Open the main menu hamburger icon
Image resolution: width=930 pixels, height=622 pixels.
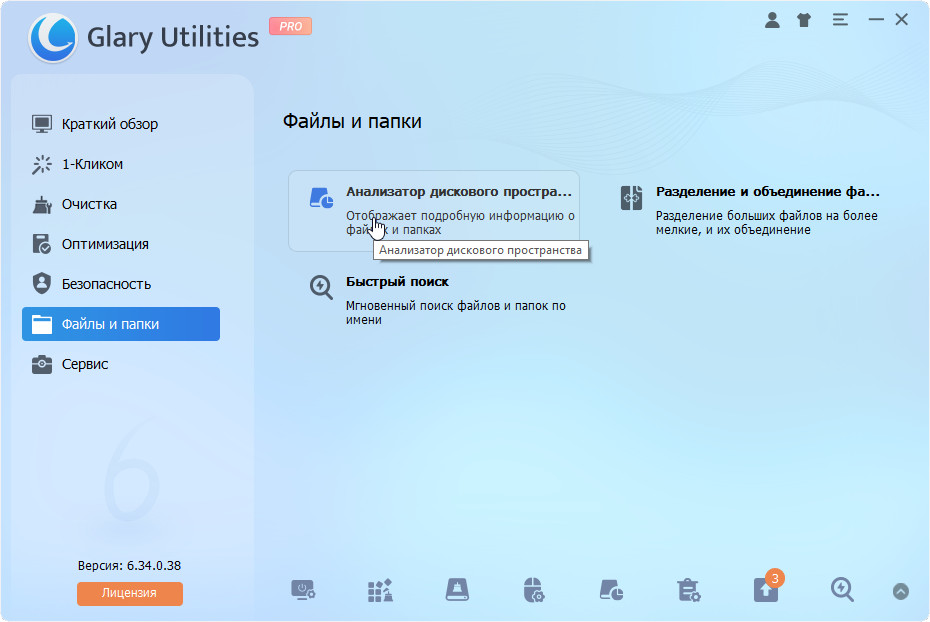(840, 19)
